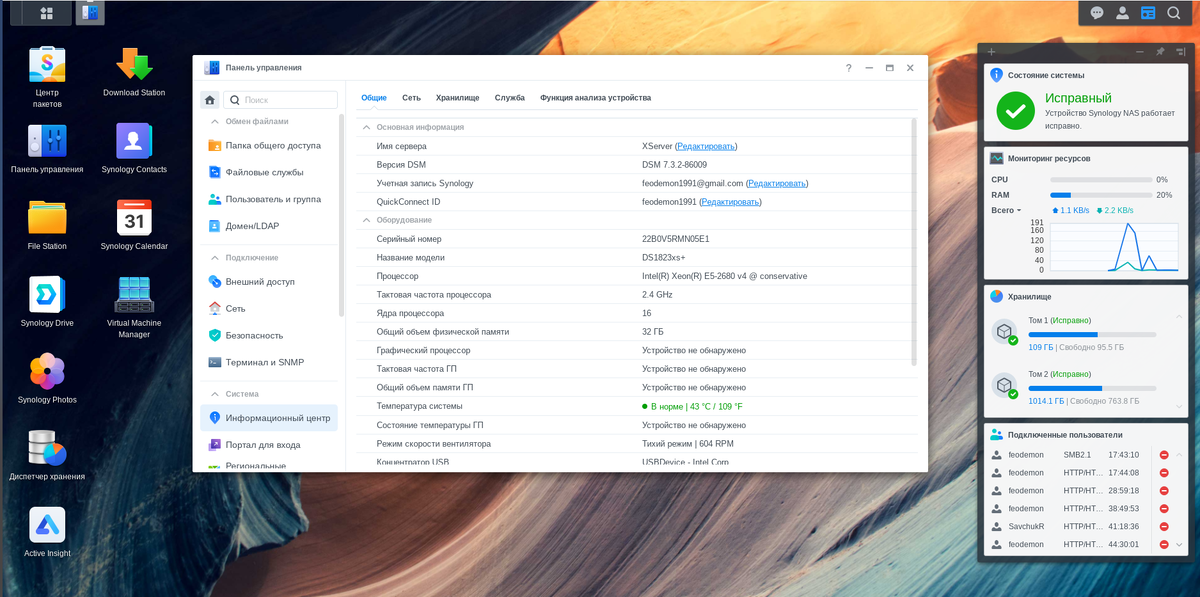The width and height of the screenshot is (1200, 597).
Task: Collapse the Обмен файлами sidebar group
Action: click(x=213, y=121)
